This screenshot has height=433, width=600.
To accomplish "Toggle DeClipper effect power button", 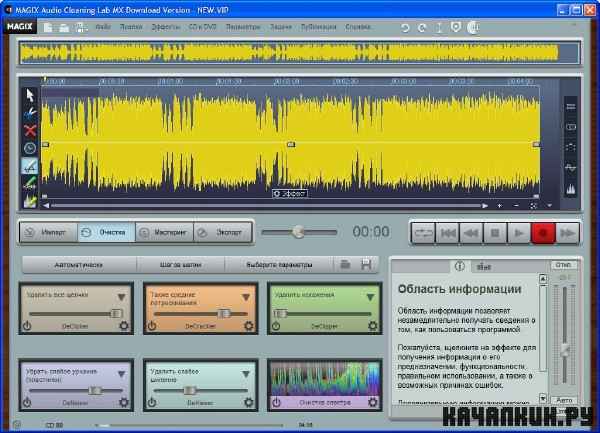I will [x=276, y=326].
